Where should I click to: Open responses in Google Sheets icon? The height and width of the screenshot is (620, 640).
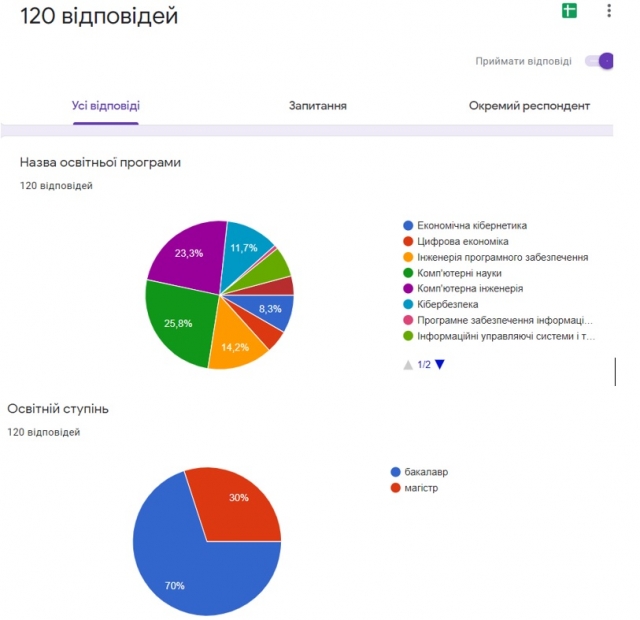(569, 11)
